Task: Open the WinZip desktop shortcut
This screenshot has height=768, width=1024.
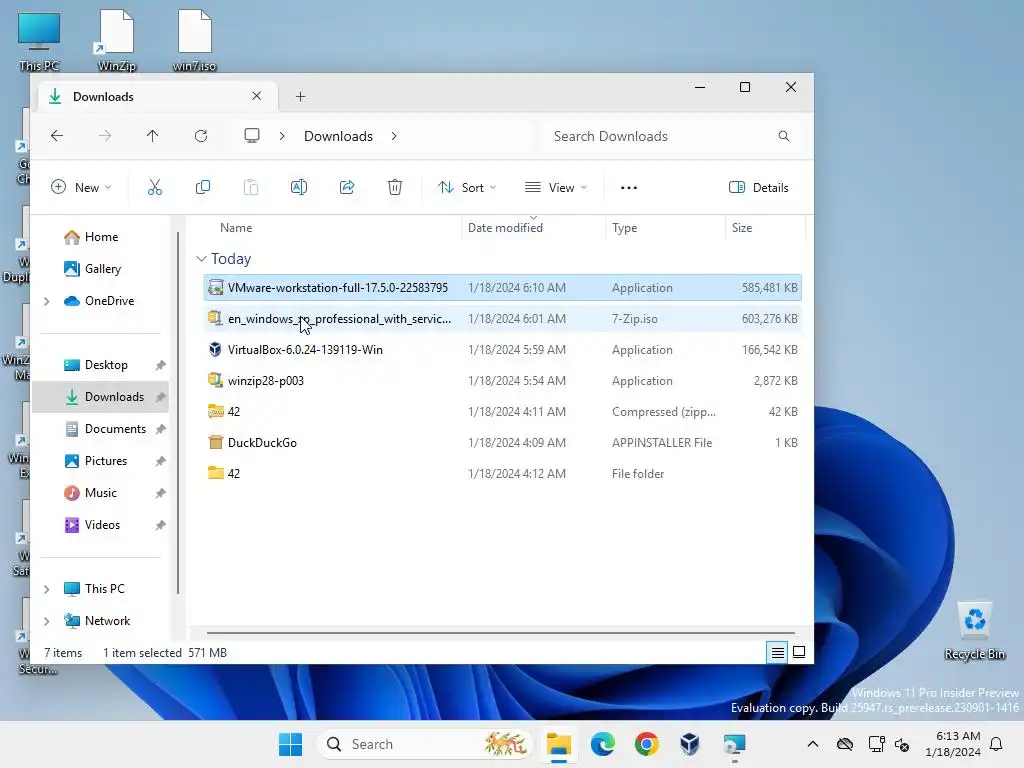Action: 116,40
